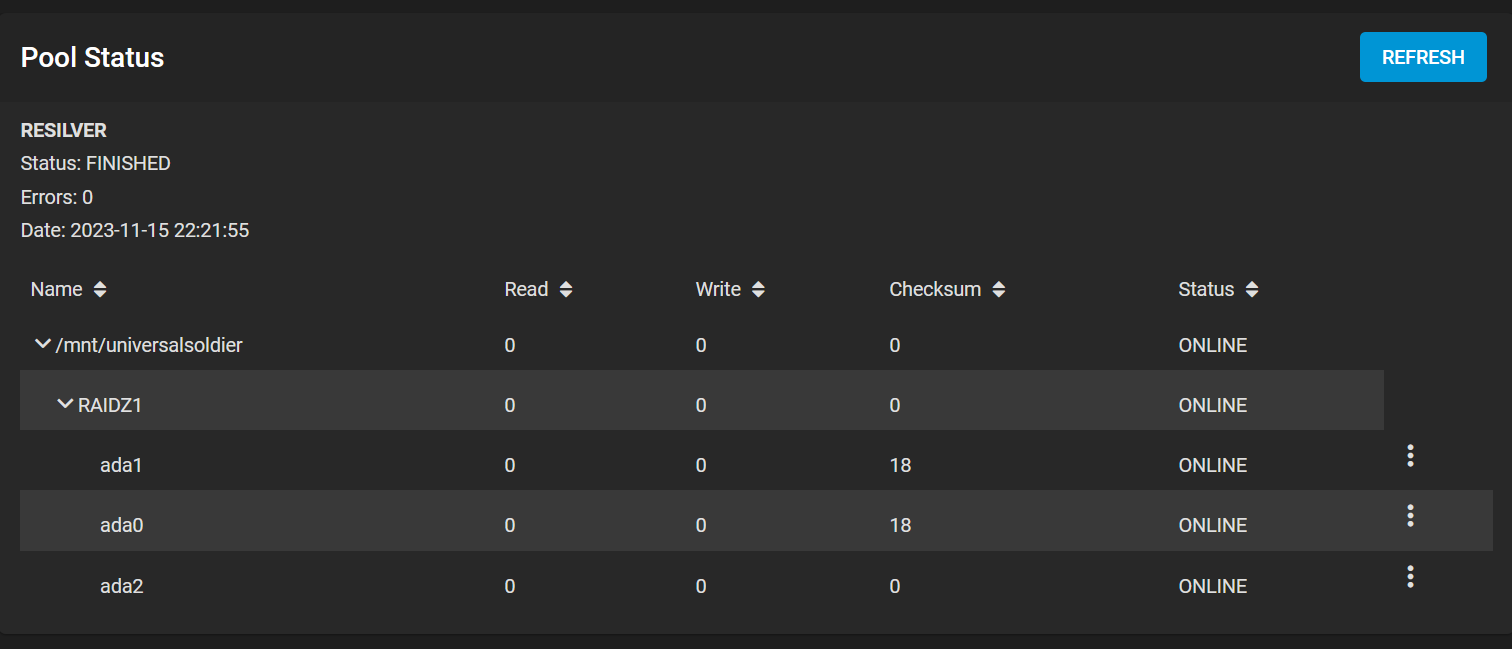Sort by Status column arrows
This screenshot has width=1512, height=649.
click(x=1251, y=290)
